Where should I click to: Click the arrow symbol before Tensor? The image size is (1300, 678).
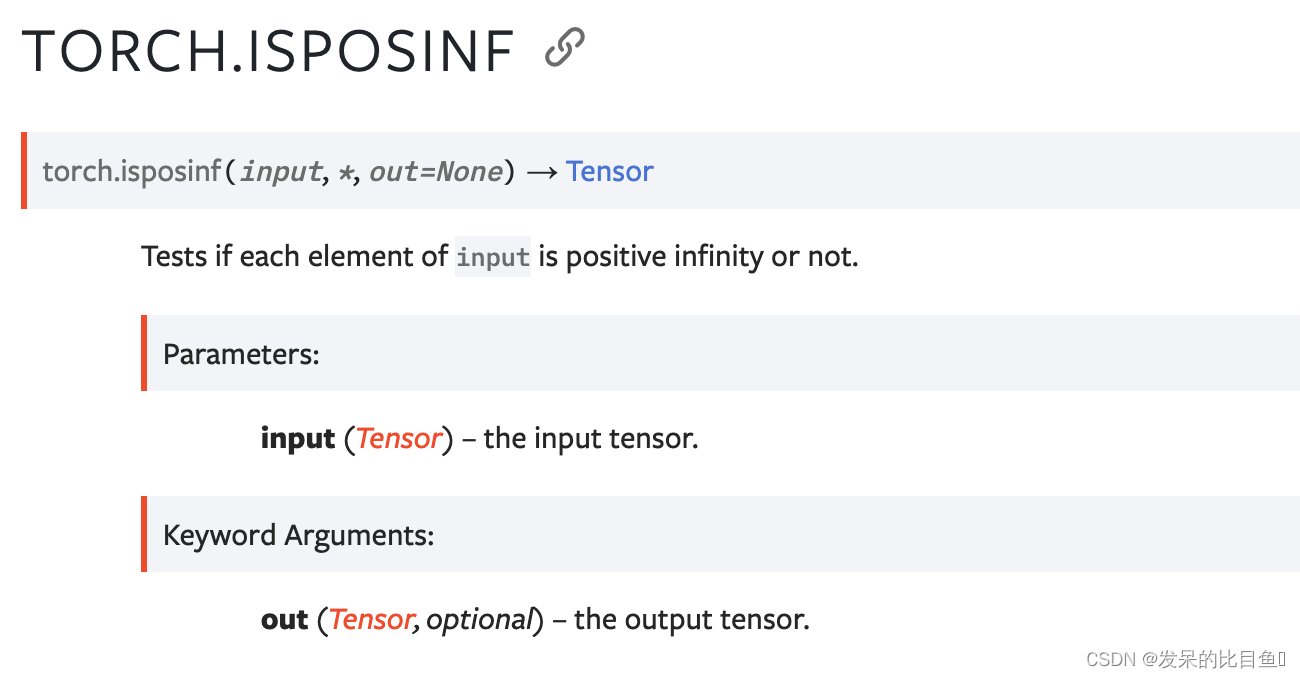coord(541,172)
